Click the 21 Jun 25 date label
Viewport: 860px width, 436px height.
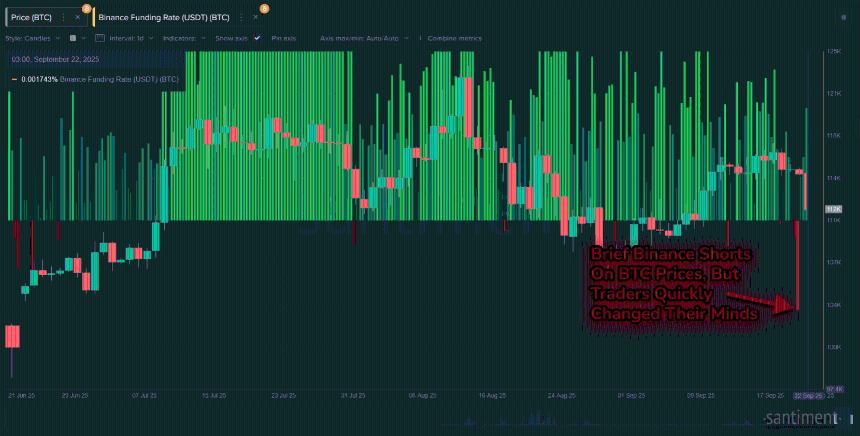21,395
